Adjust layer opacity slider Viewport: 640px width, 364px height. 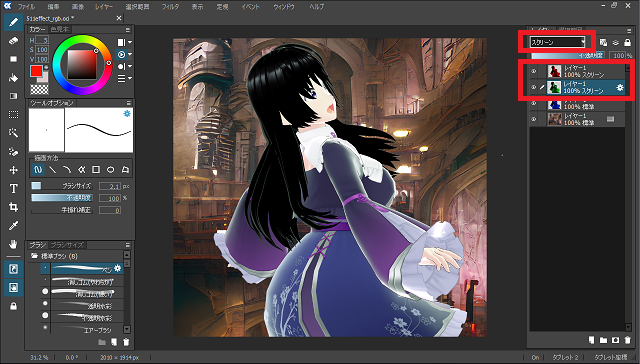(568, 55)
